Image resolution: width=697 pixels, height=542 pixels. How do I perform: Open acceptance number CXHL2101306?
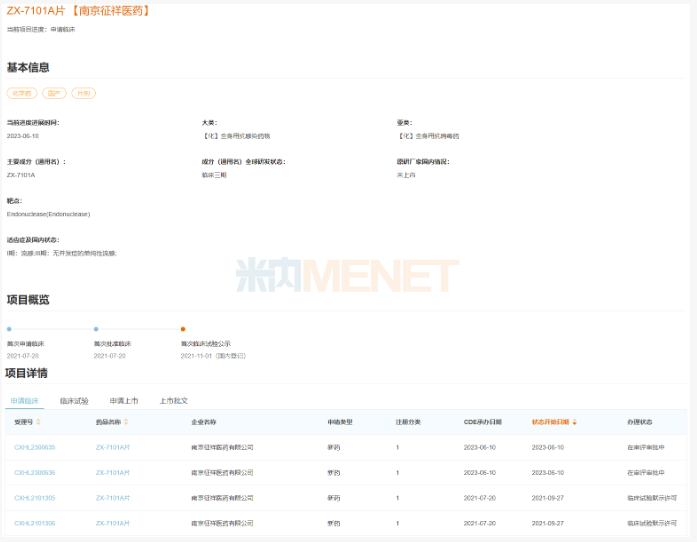tap(35, 523)
